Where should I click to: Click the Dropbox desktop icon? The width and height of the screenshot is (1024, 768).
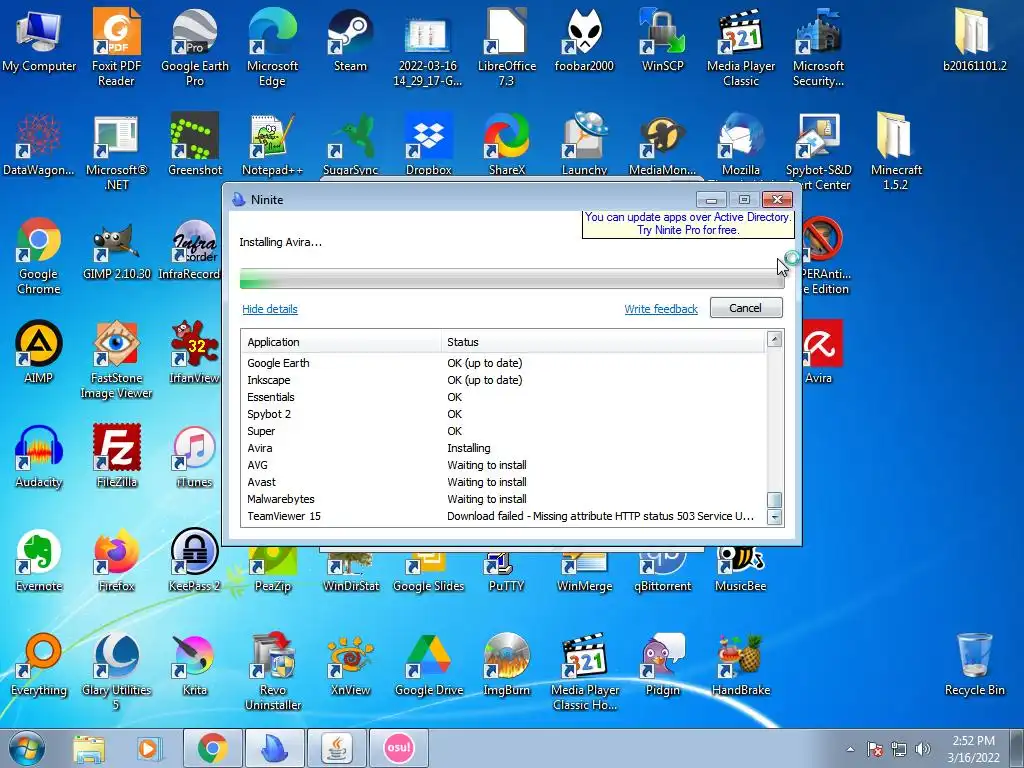tap(428, 144)
